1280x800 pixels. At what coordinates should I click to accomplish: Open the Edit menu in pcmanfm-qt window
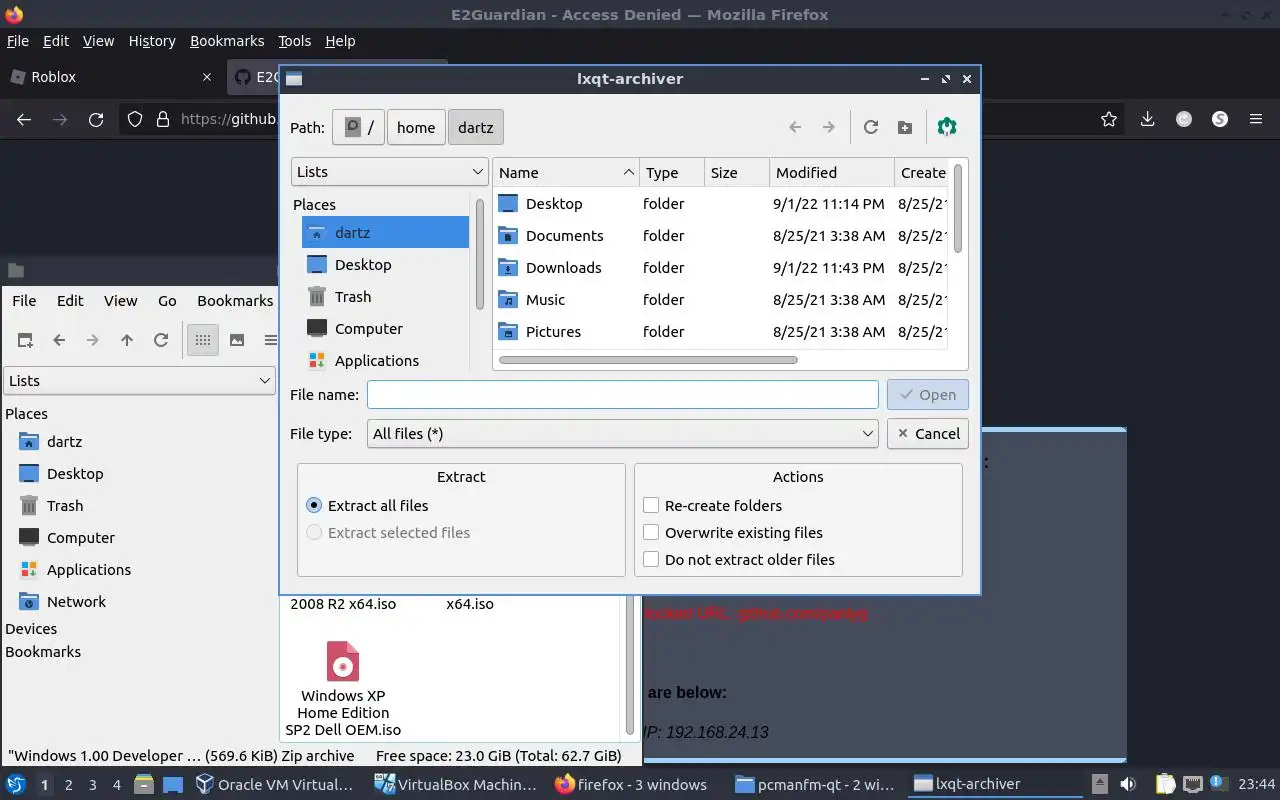pyautogui.click(x=70, y=301)
